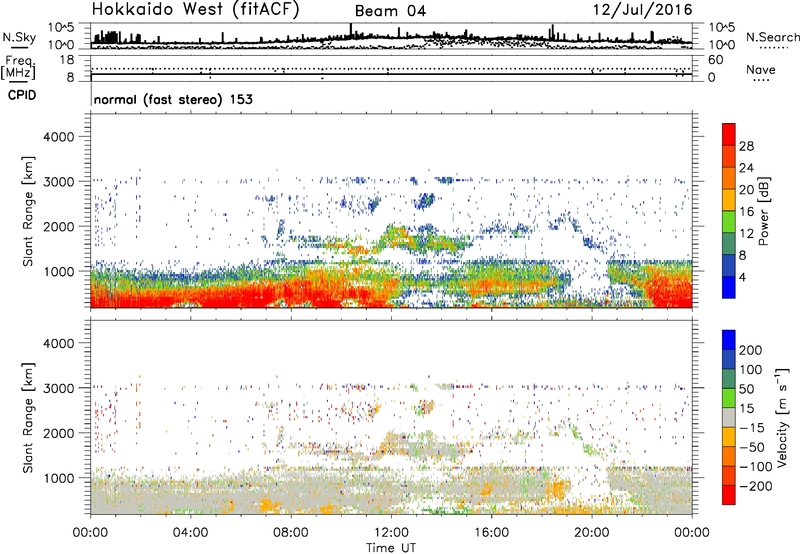Pick grey velocity segment between -15 and 15

coord(729,417)
